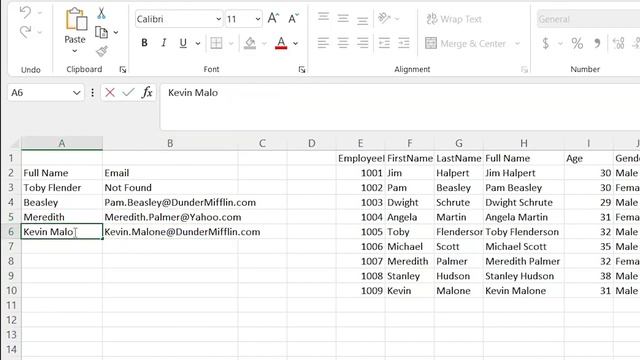Viewport: 640px width, 360px height.
Task: Open font size dropdown
Action: click(258, 19)
